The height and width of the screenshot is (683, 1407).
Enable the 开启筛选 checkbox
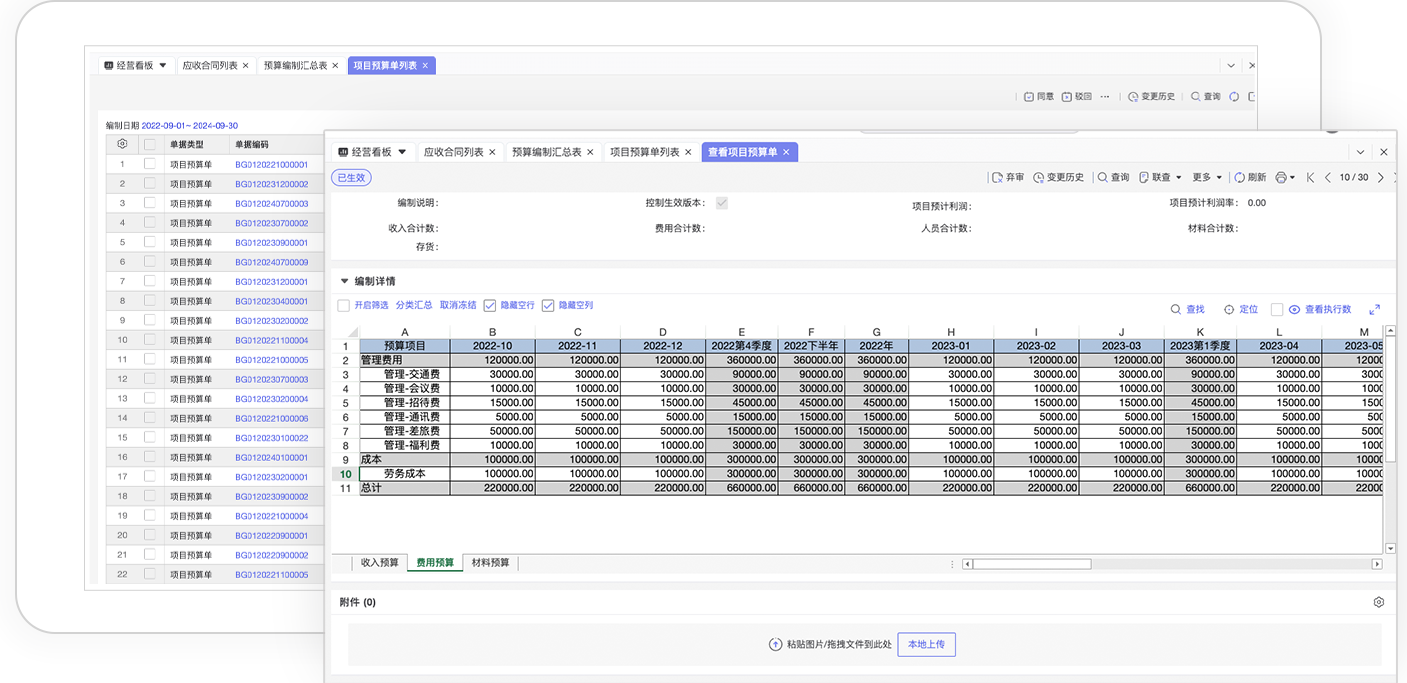[x=344, y=306]
